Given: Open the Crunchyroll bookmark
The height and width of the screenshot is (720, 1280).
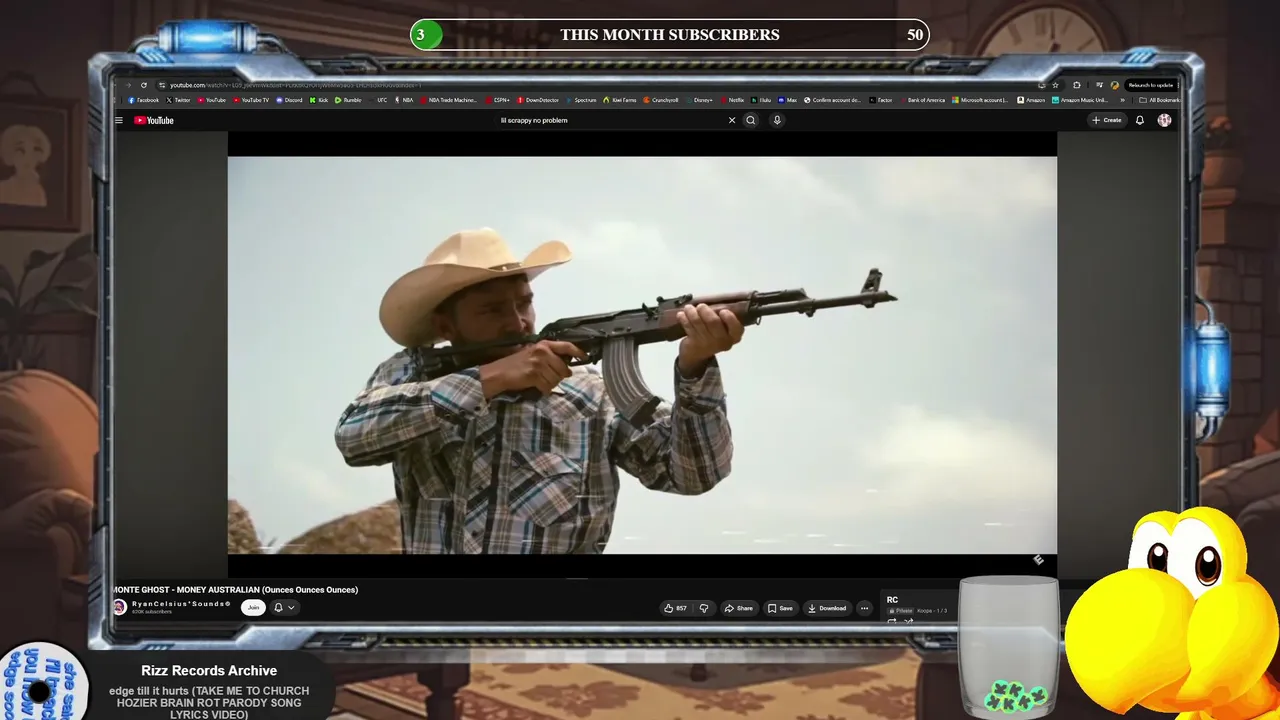Looking at the screenshot, I should pos(661,100).
